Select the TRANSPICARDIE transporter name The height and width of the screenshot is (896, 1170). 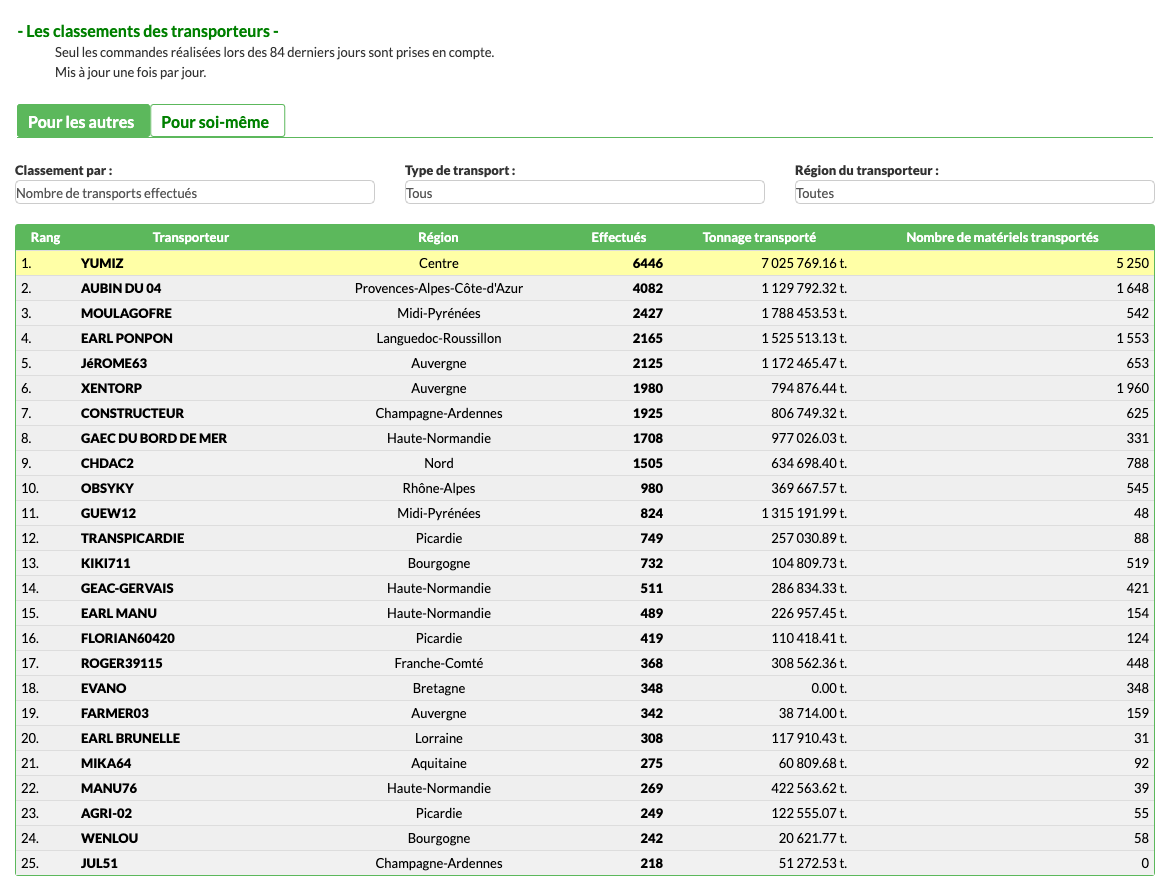[x=132, y=538]
